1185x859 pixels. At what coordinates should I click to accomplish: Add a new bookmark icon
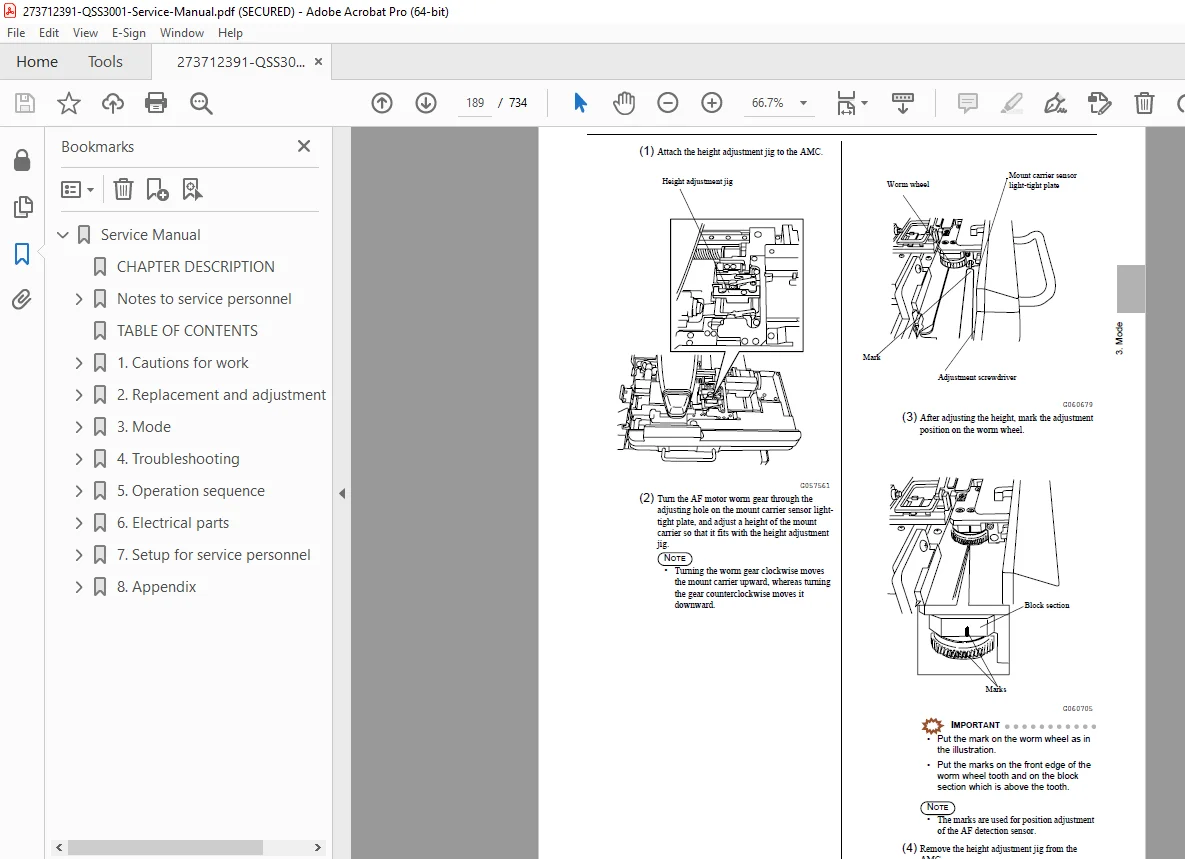pos(157,189)
